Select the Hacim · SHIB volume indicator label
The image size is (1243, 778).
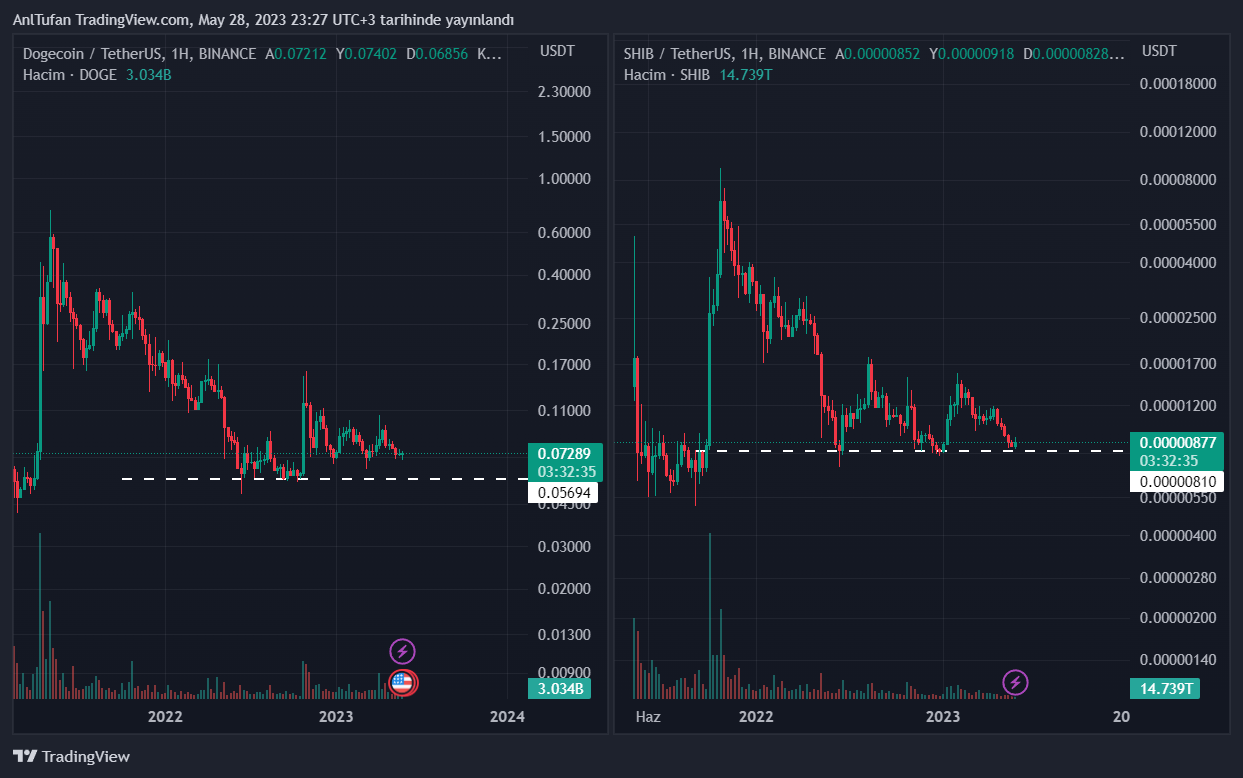667,75
